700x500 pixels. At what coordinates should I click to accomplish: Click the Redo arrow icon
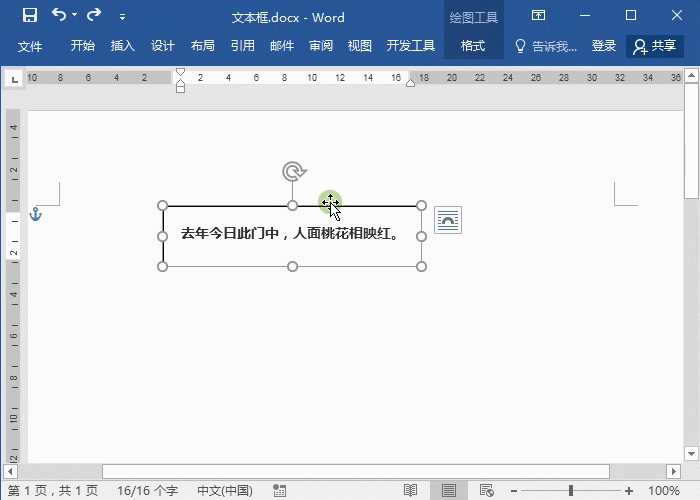tap(94, 15)
